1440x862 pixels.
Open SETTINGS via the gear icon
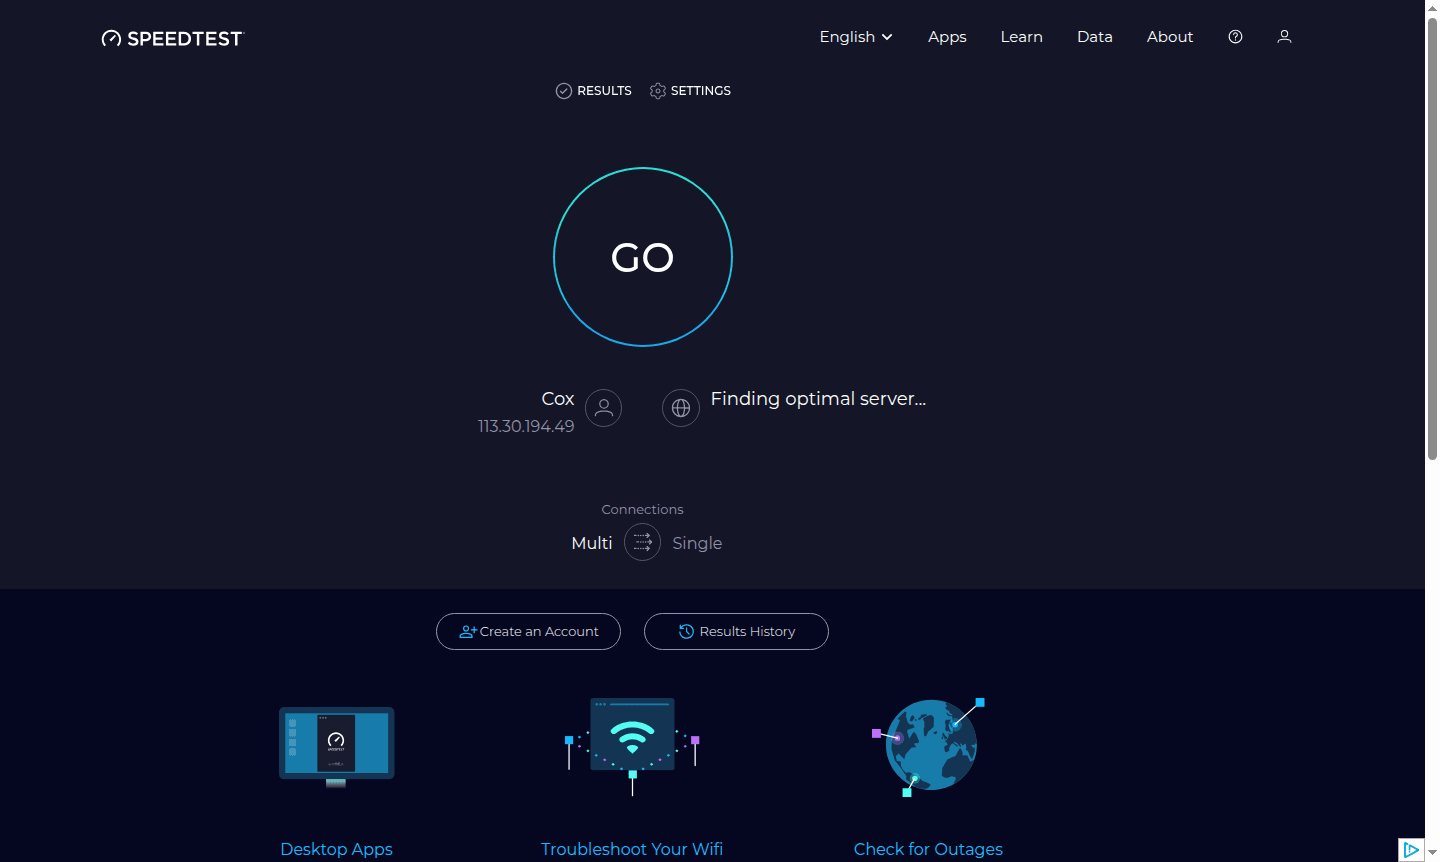(658, 90)
